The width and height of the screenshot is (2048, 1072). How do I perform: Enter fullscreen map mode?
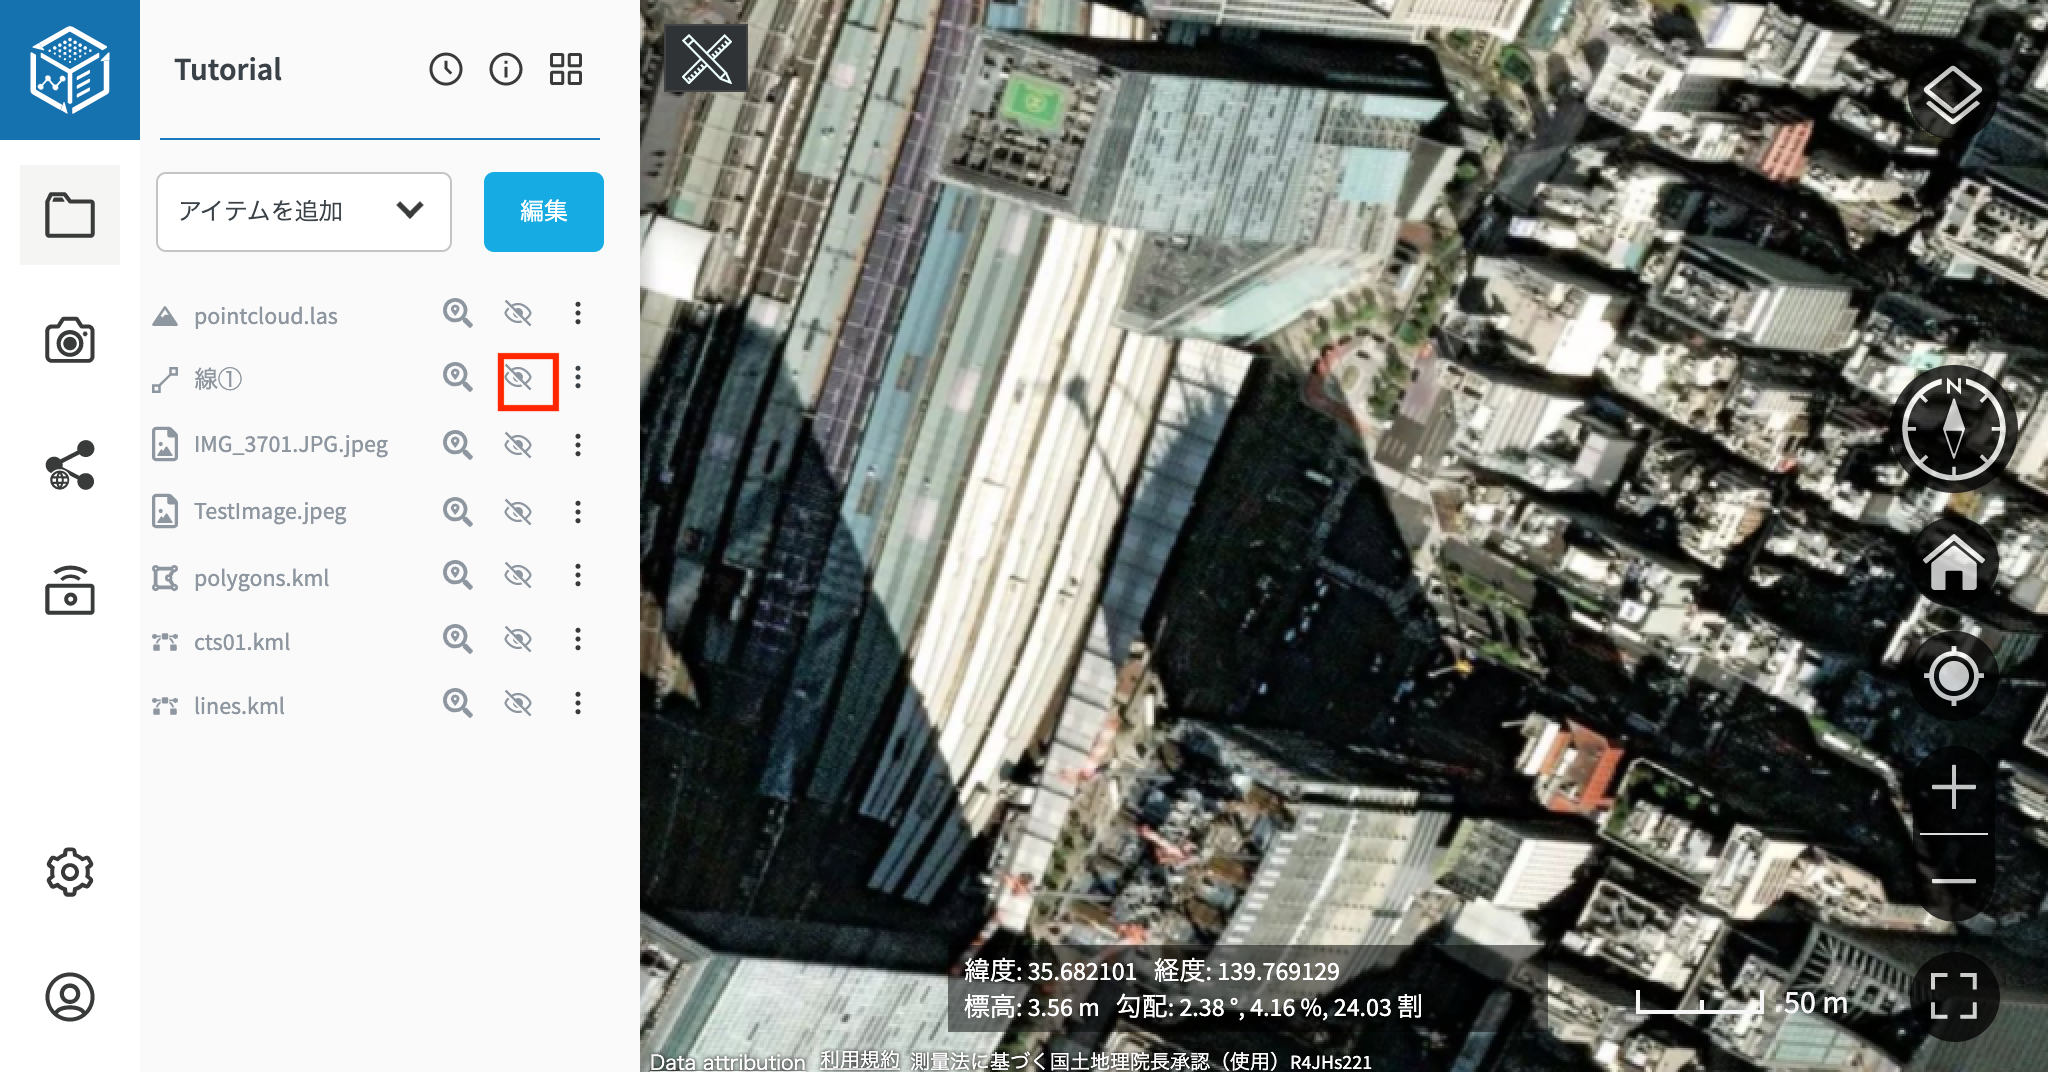click(x=1953, y=996)
